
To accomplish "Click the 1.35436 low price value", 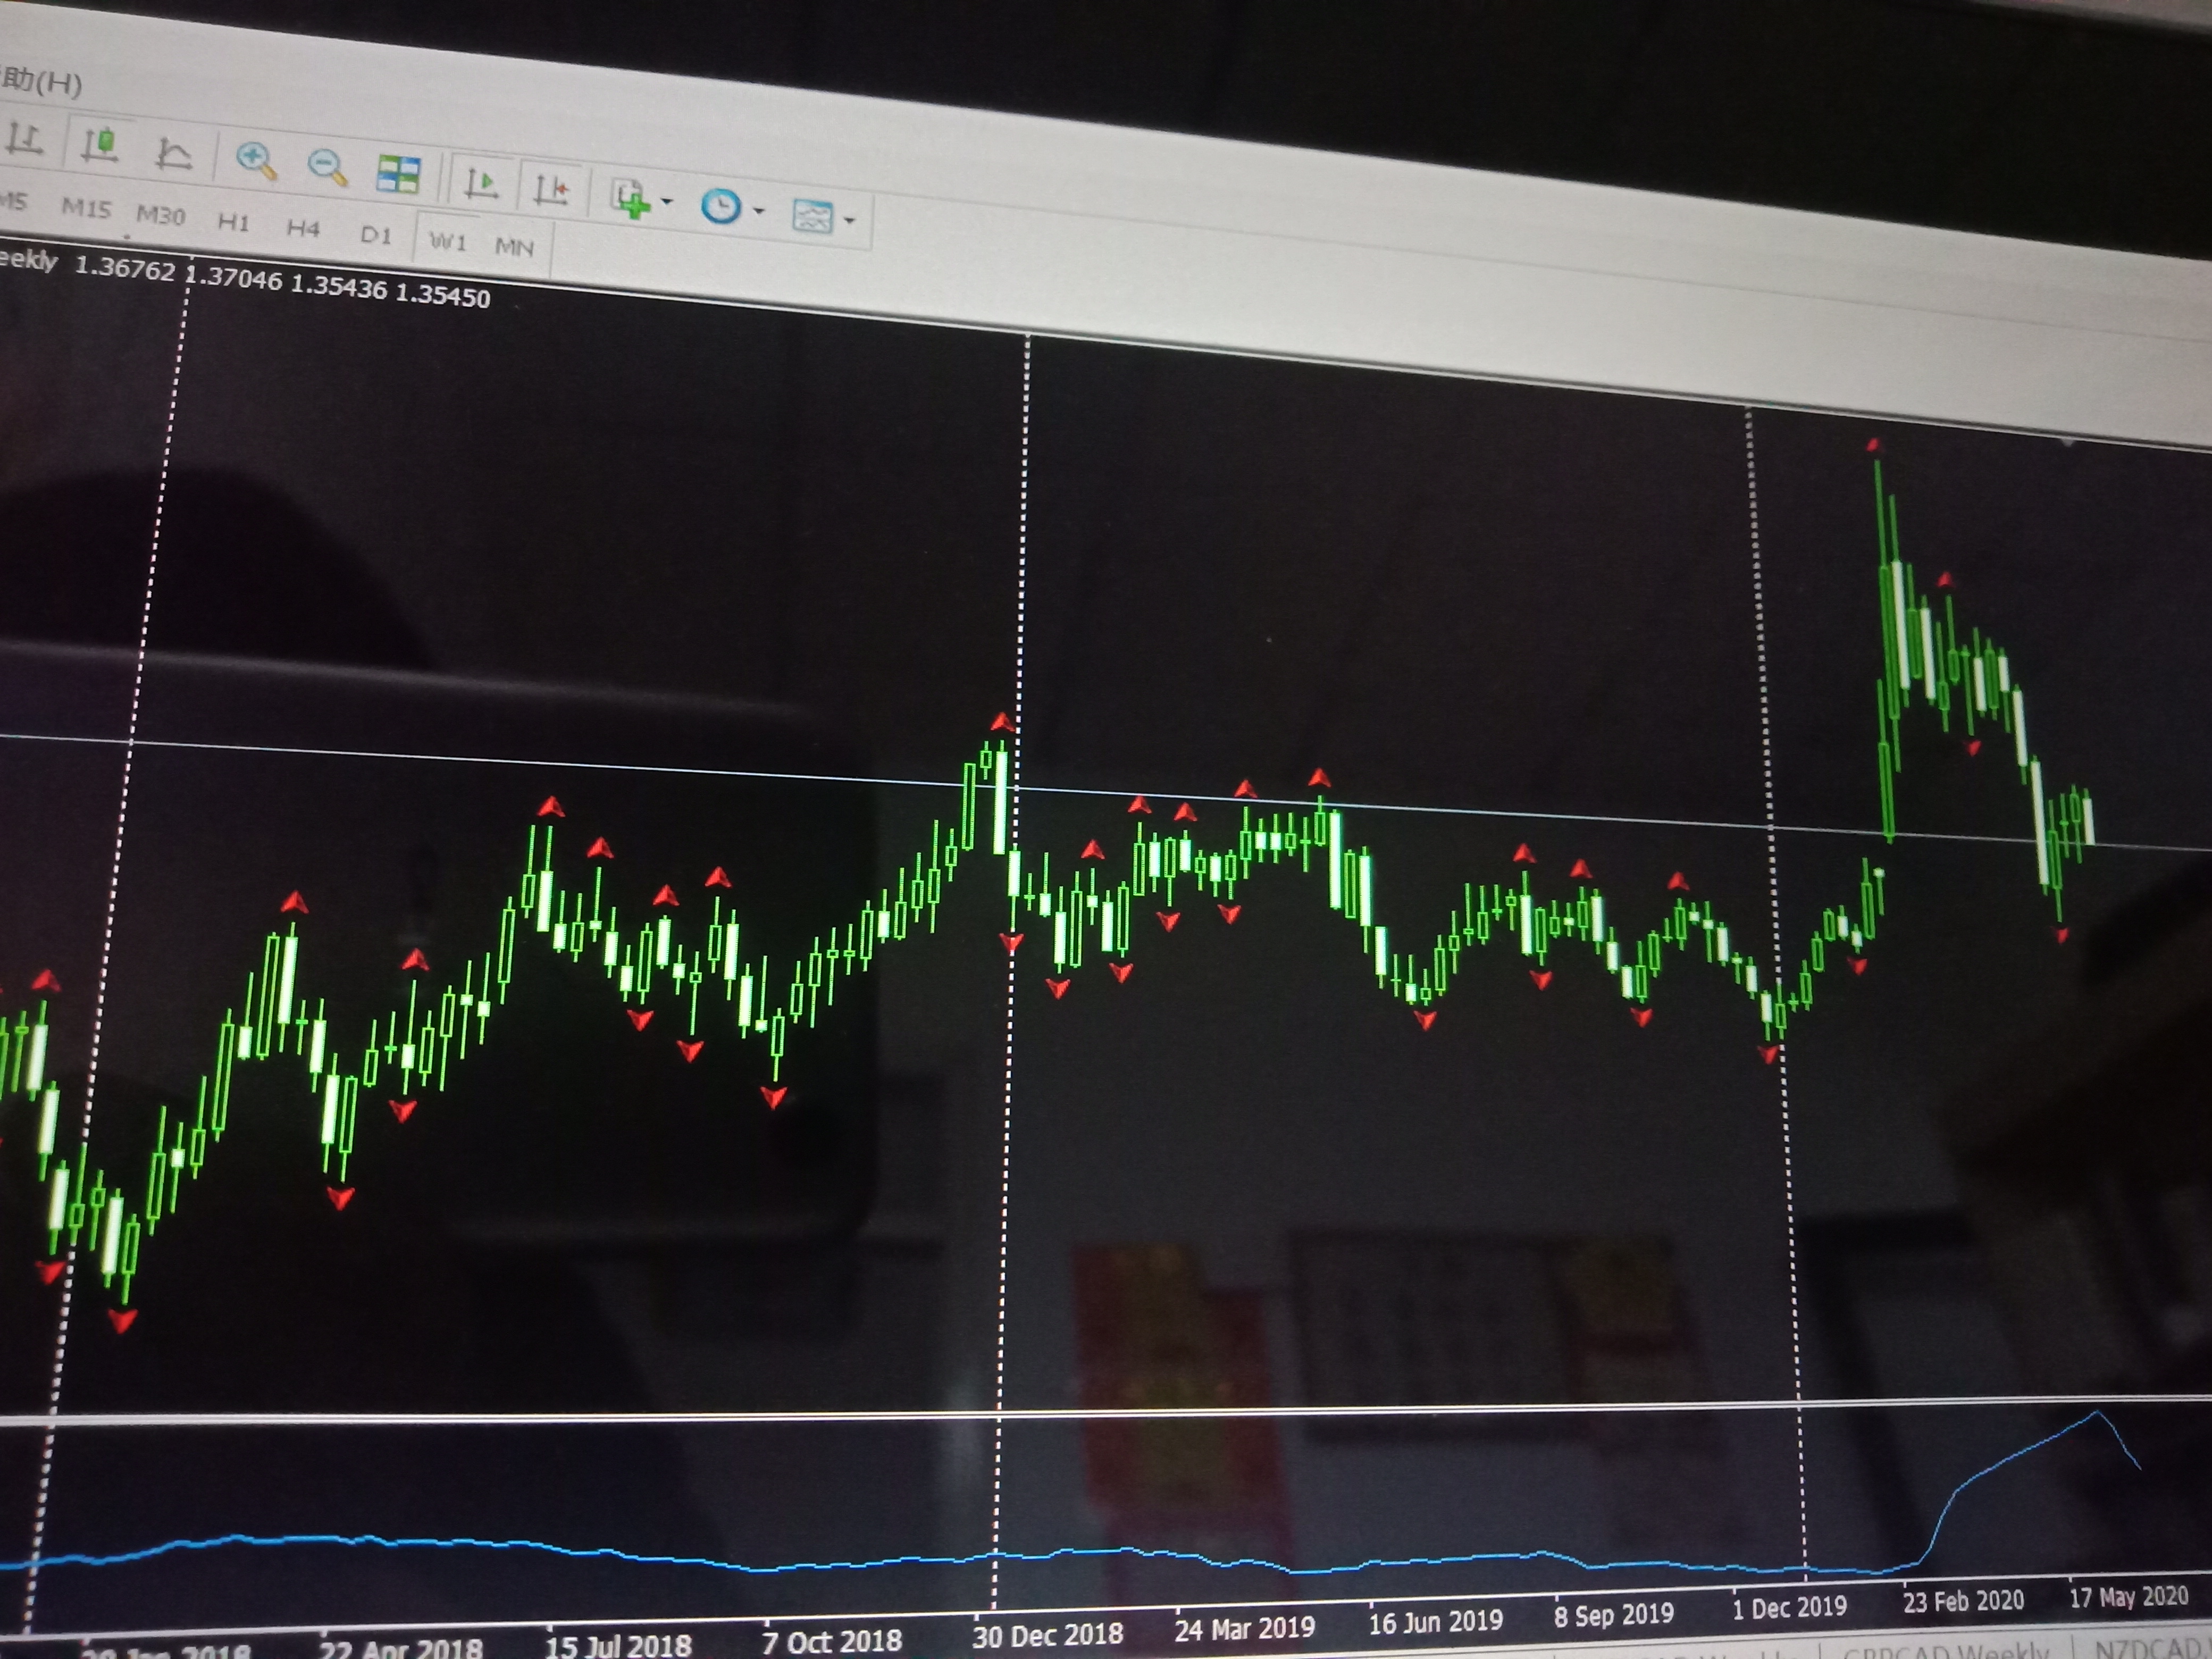I will click(x=338, y=287).
